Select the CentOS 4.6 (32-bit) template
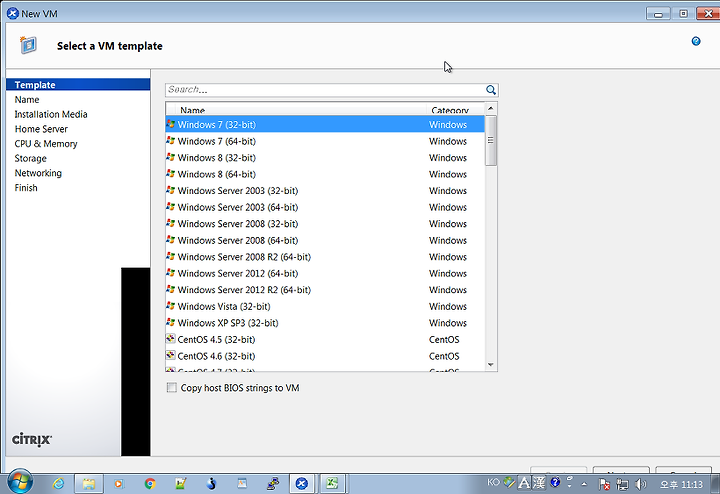Screen dimensions: 720x494 [325, 356]
